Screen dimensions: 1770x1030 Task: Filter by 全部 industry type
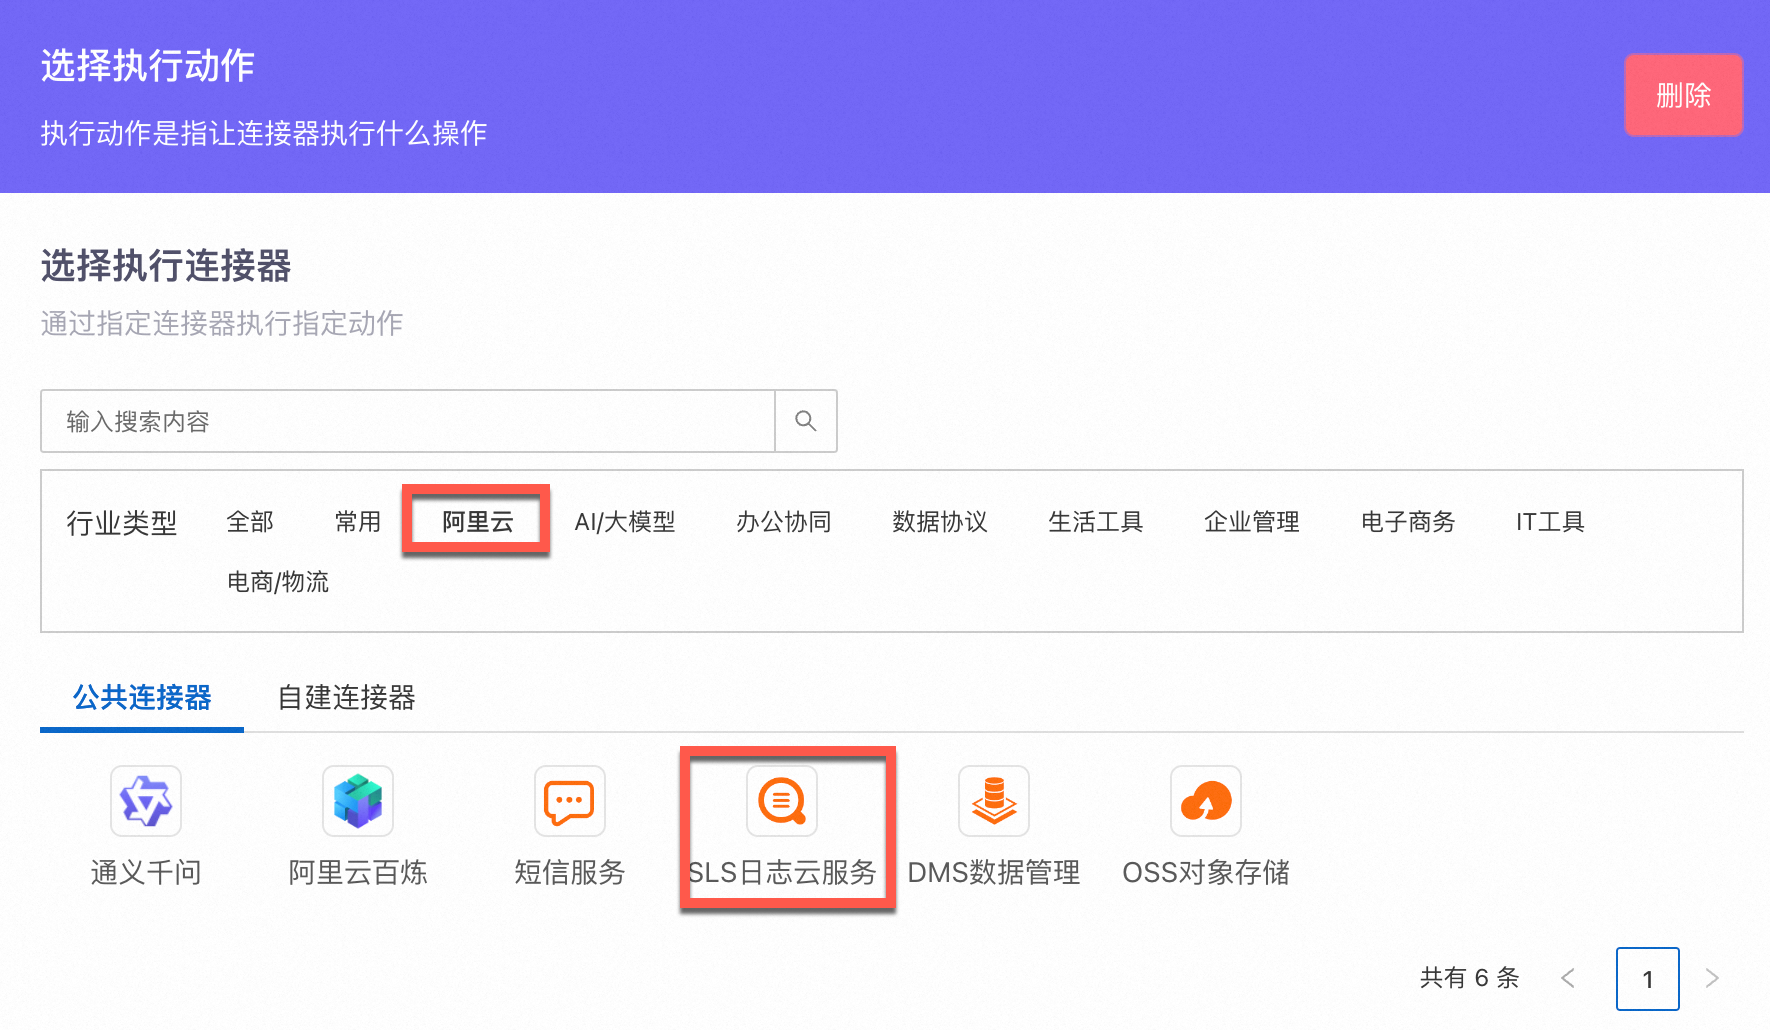(x=250, y=521)
